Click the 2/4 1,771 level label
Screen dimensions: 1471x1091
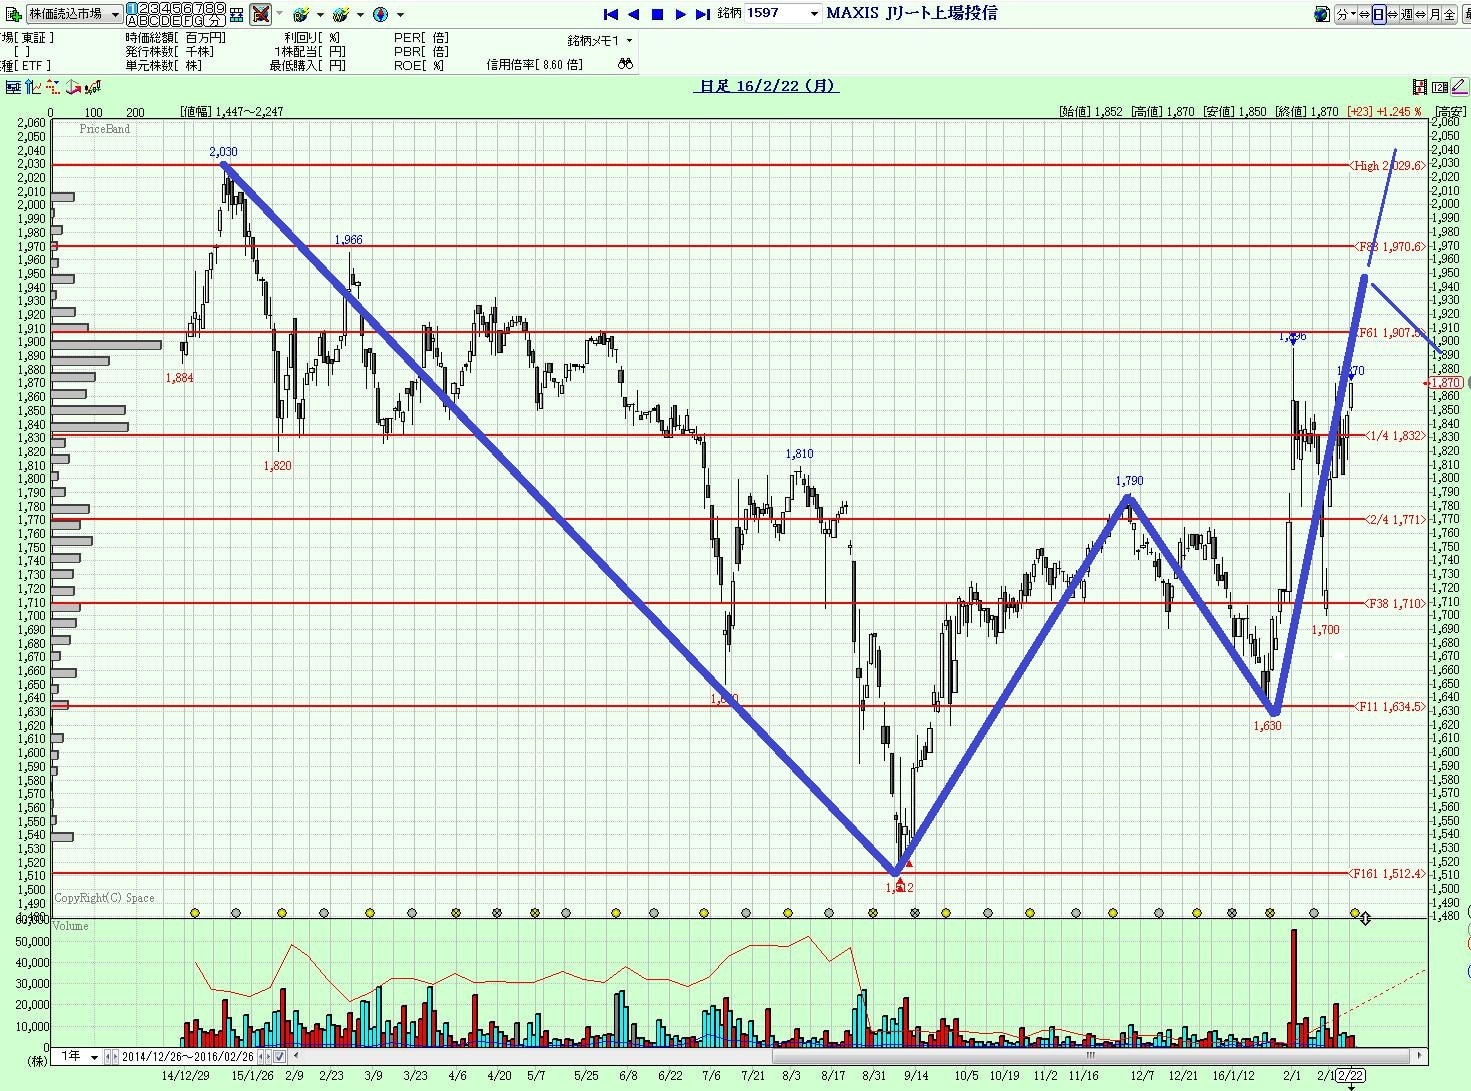1394,519
